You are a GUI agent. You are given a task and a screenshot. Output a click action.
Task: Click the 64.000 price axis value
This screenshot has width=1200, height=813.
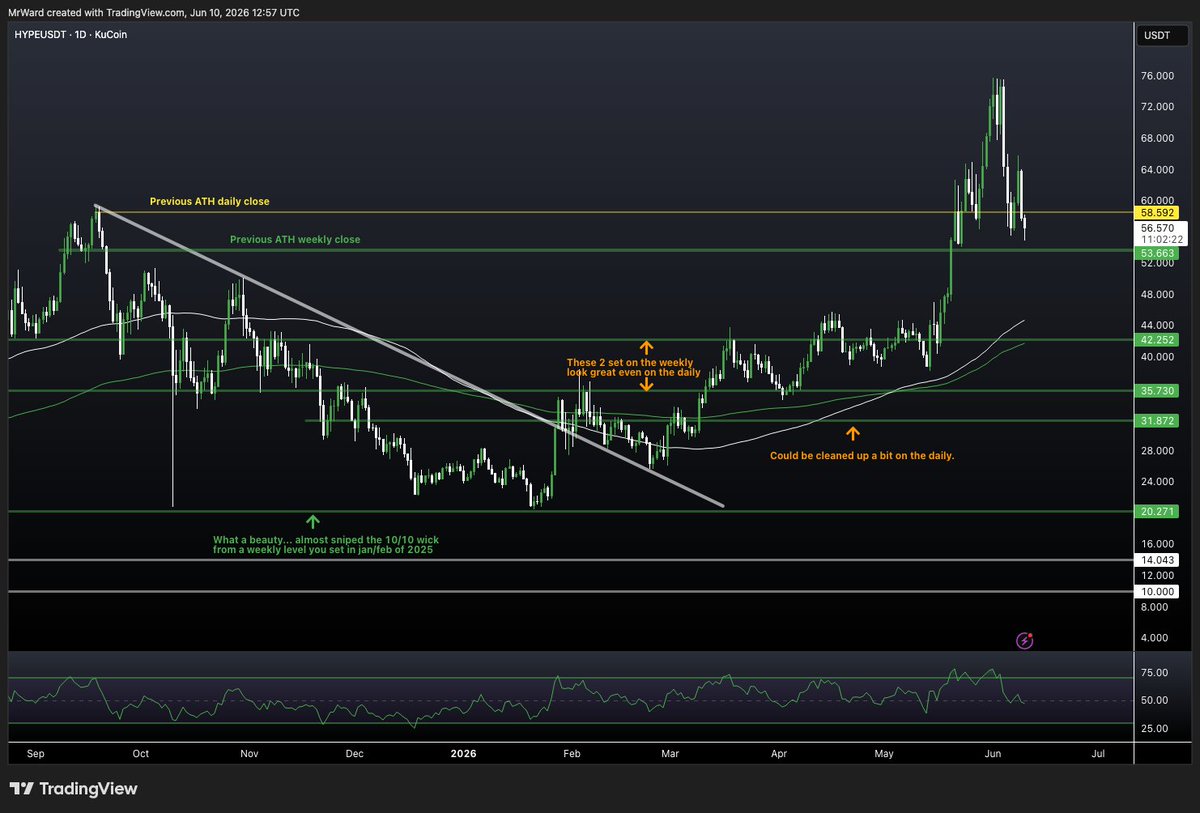coord(1157,169)
